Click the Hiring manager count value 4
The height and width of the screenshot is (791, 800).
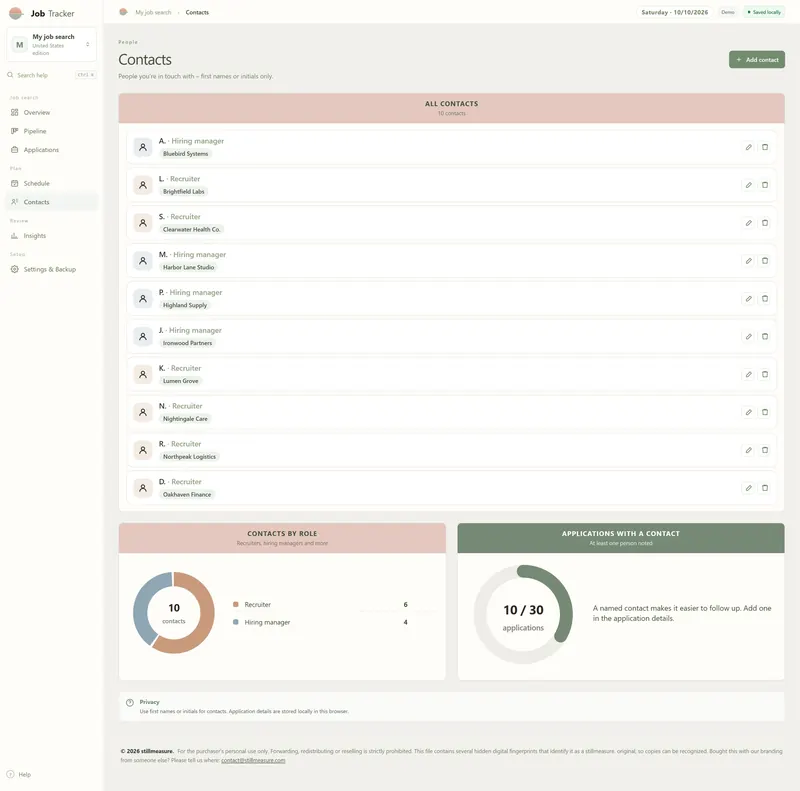point(406,622)
